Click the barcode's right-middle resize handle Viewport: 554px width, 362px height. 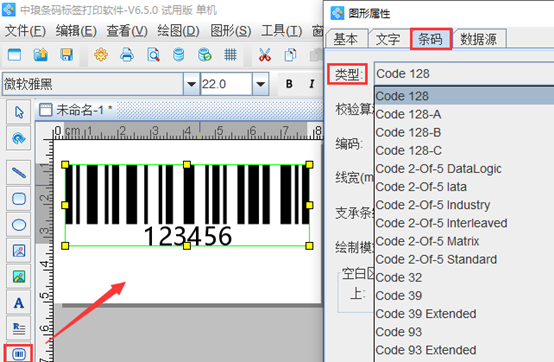(309, 205)
